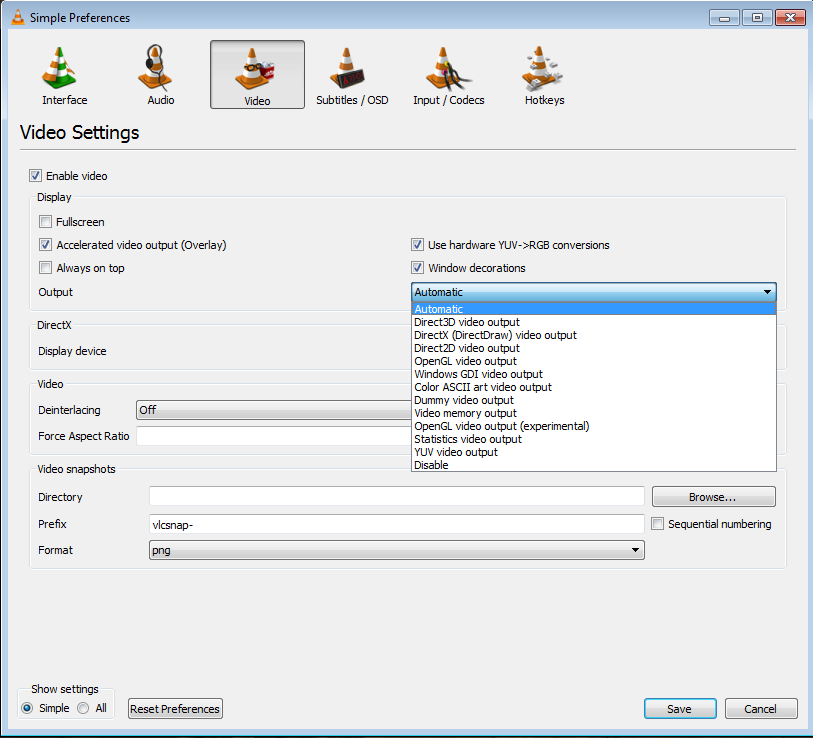Enable Sequential numbering for snapshots
Viewport: 813px width, 738px height.
coord(657,524)
